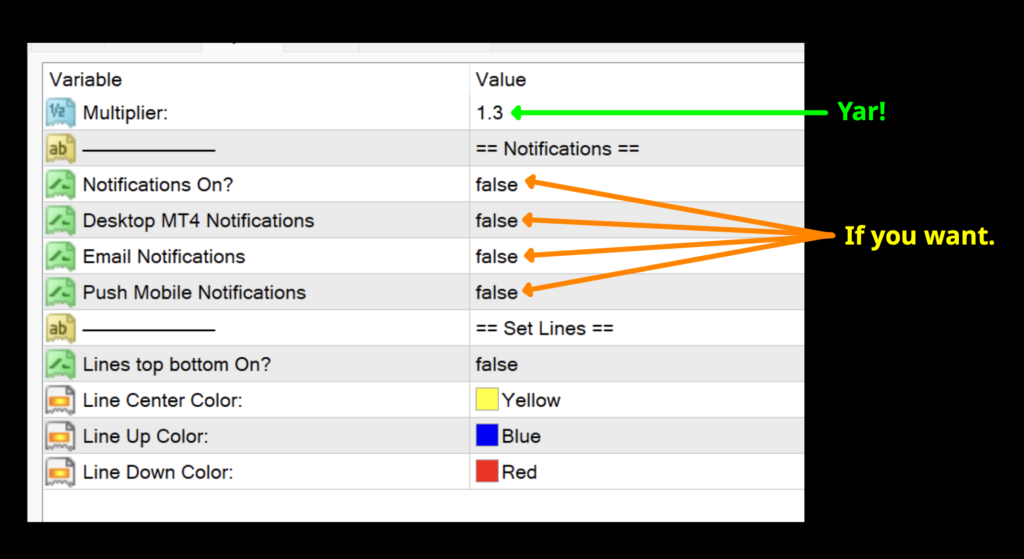Click the string icon beside Set Lines separator
Viewport: 1024px width, 559px height.
tap(61, 329)
